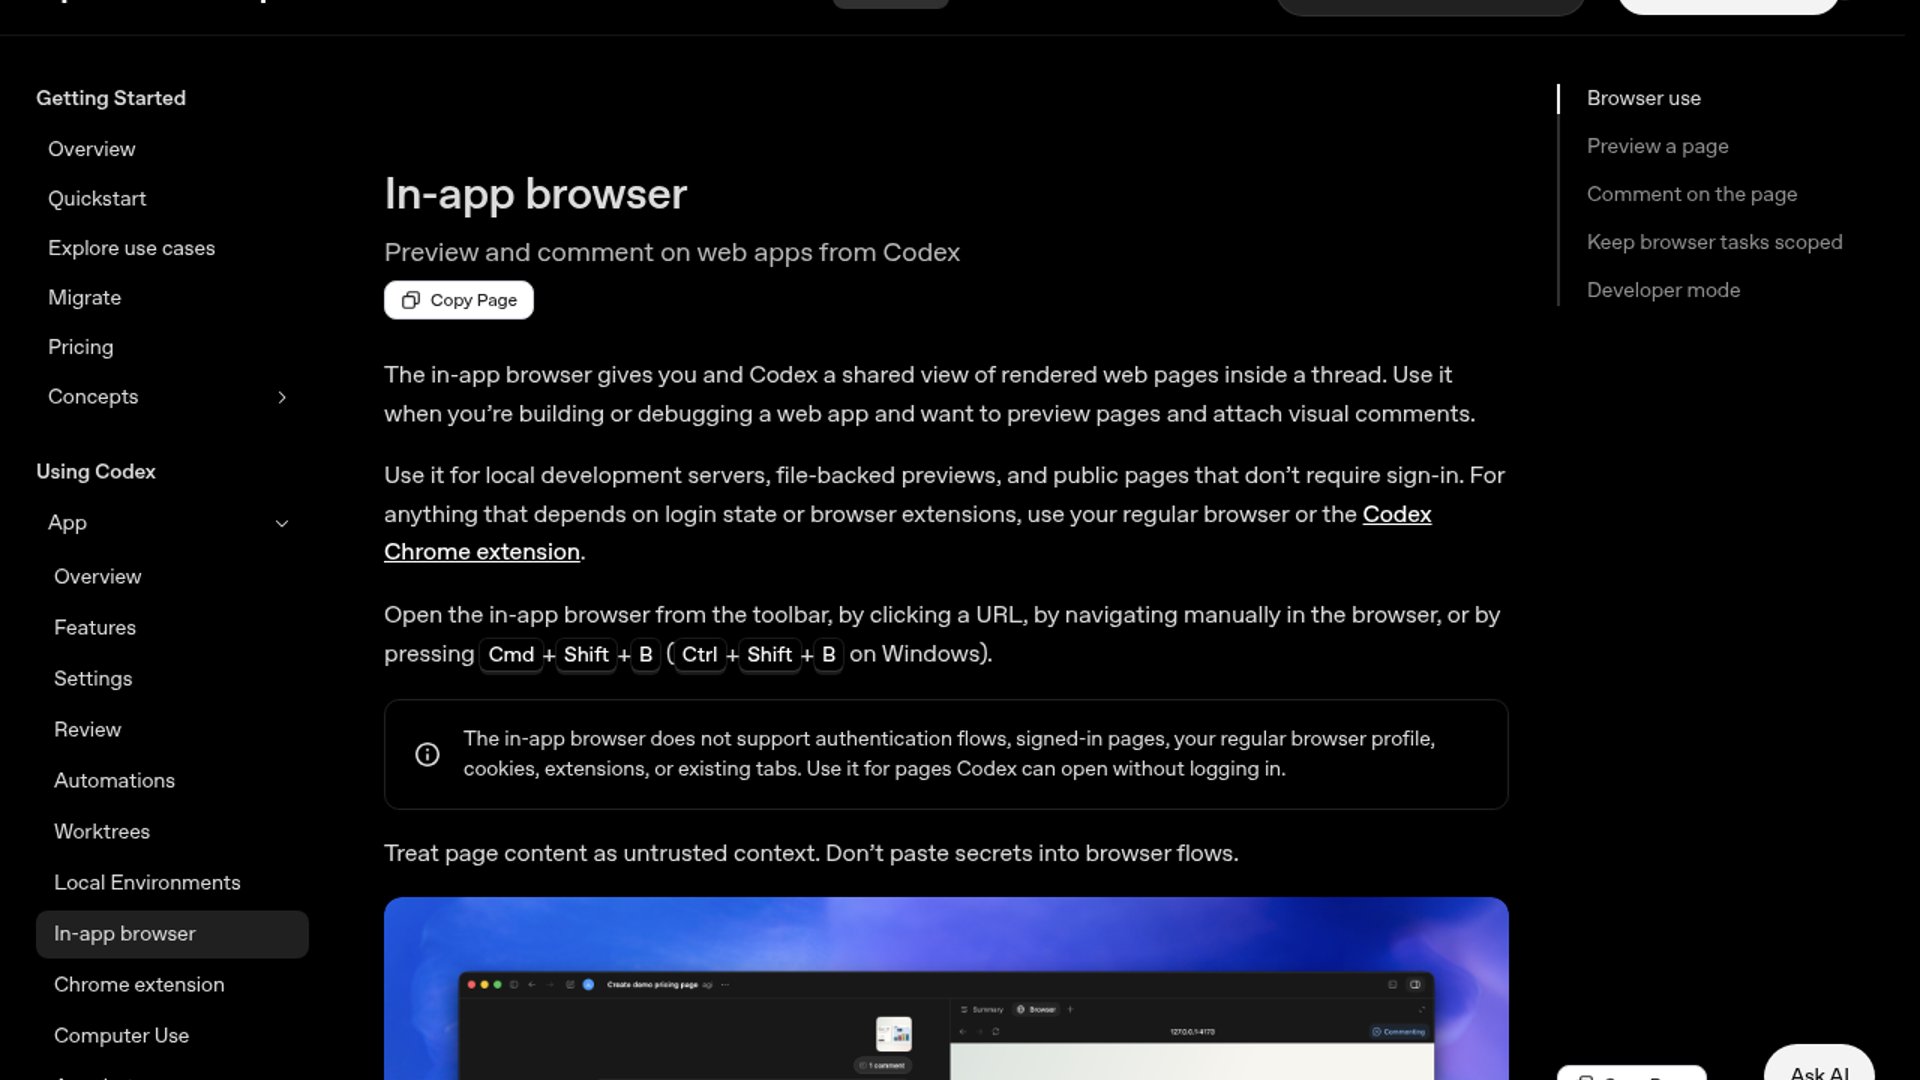This screenshot has height=1080, width=1920.
Task: Click the Using Codex section header
Action: click(x=96, y=471)
